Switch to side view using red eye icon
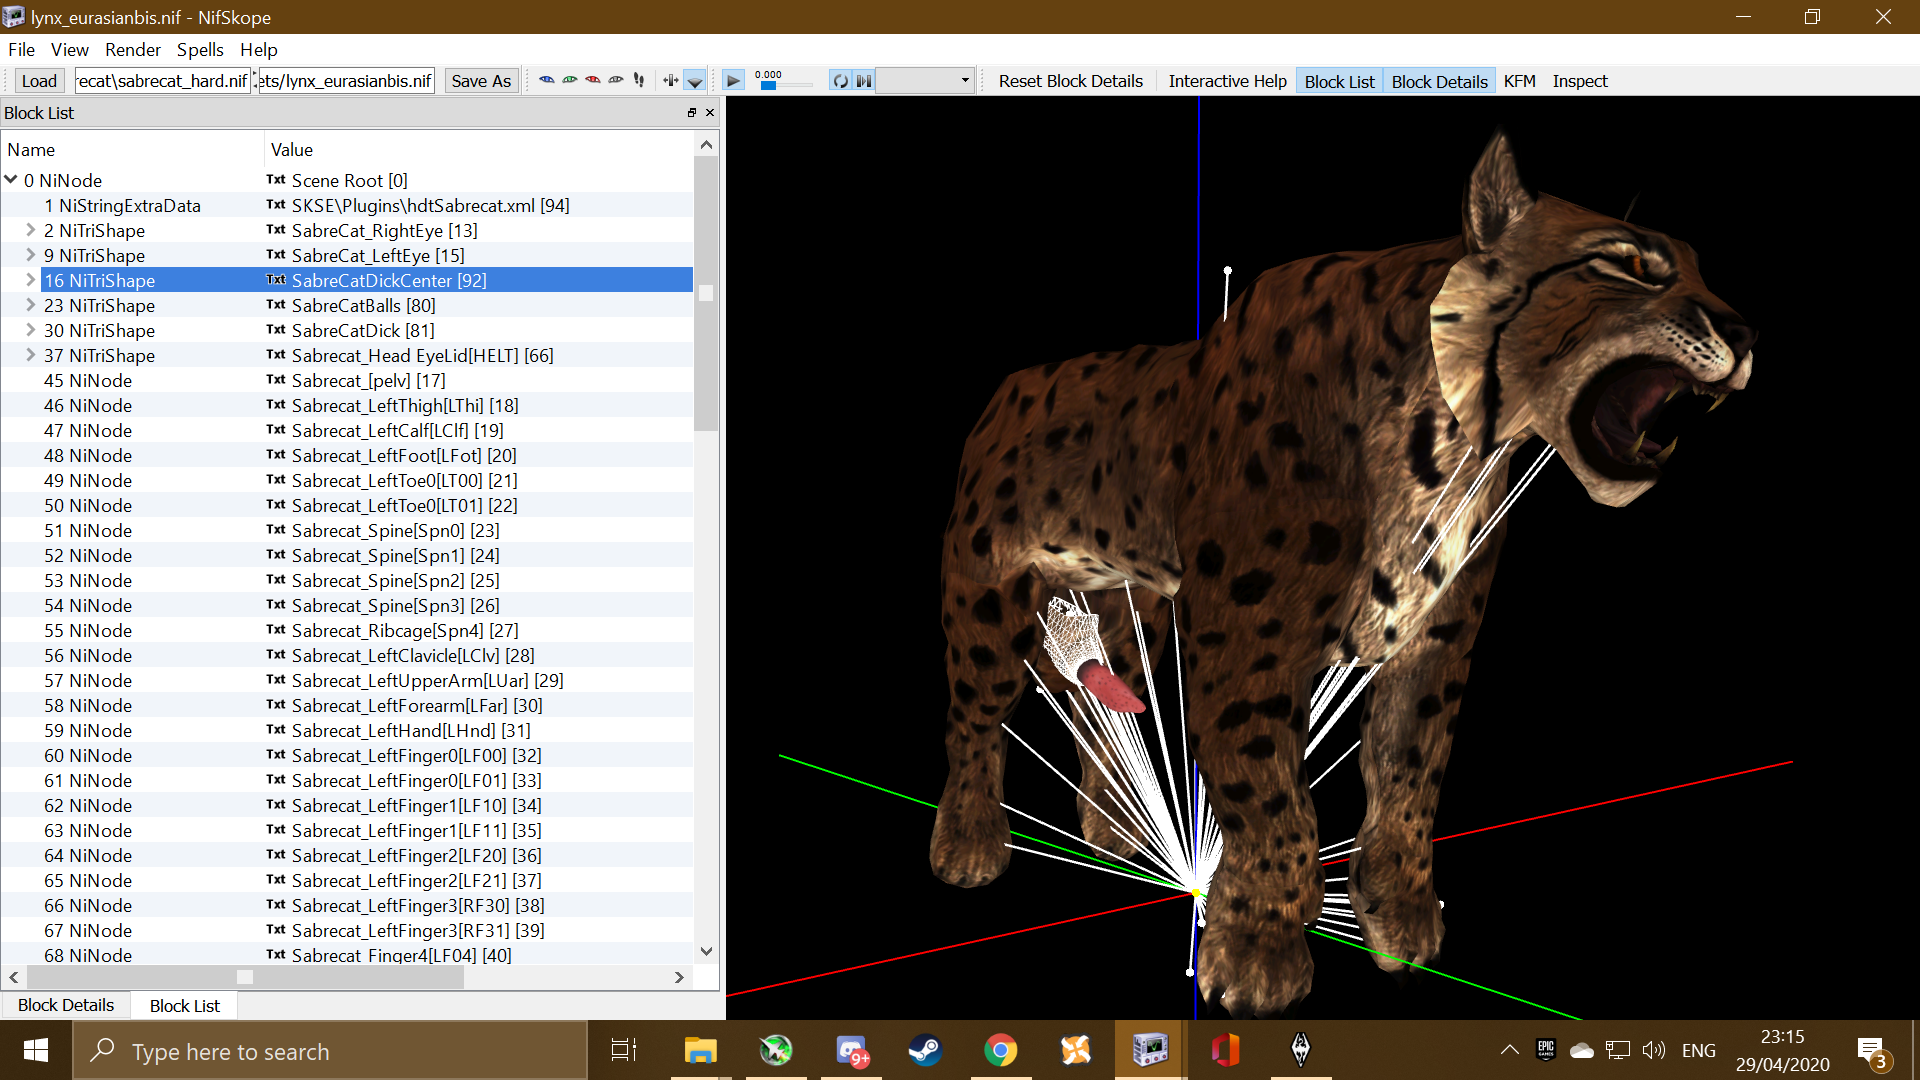This screenshot has width=1920, height=1080. click(x=593, y=81)
